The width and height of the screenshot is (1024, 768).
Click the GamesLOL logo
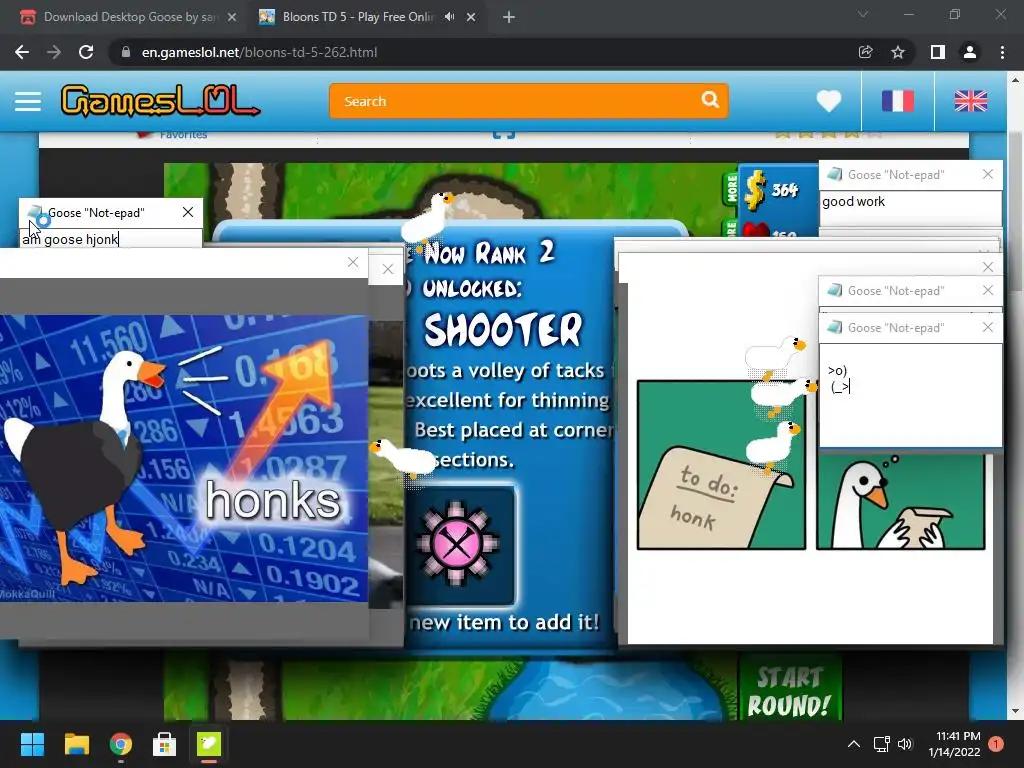click(x=161, y=101)
